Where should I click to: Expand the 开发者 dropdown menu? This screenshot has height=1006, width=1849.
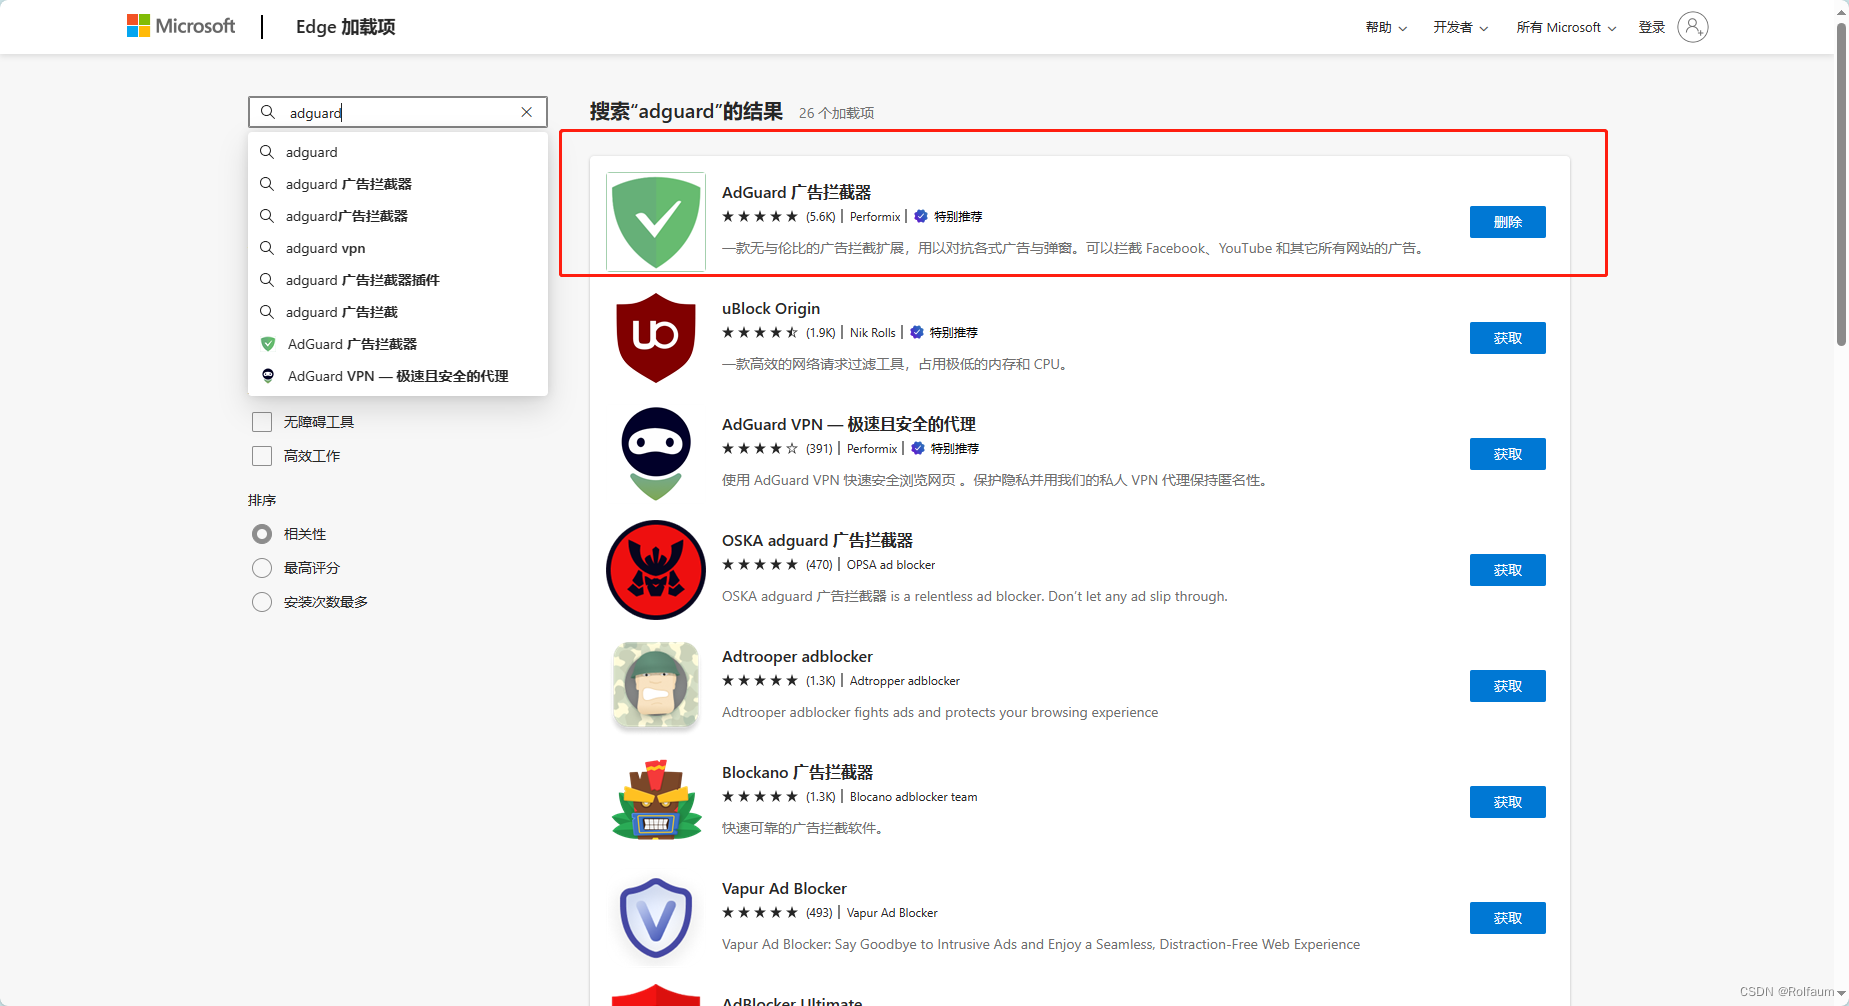click(x=1460, y=27)
